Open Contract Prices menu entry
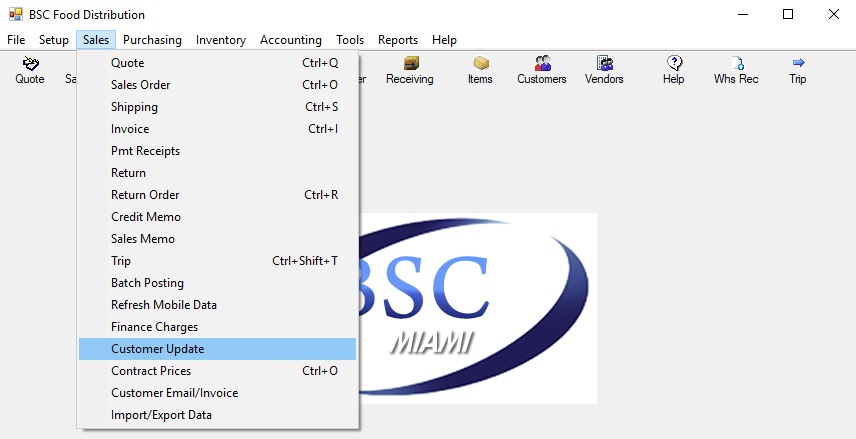 click(217, 371)
